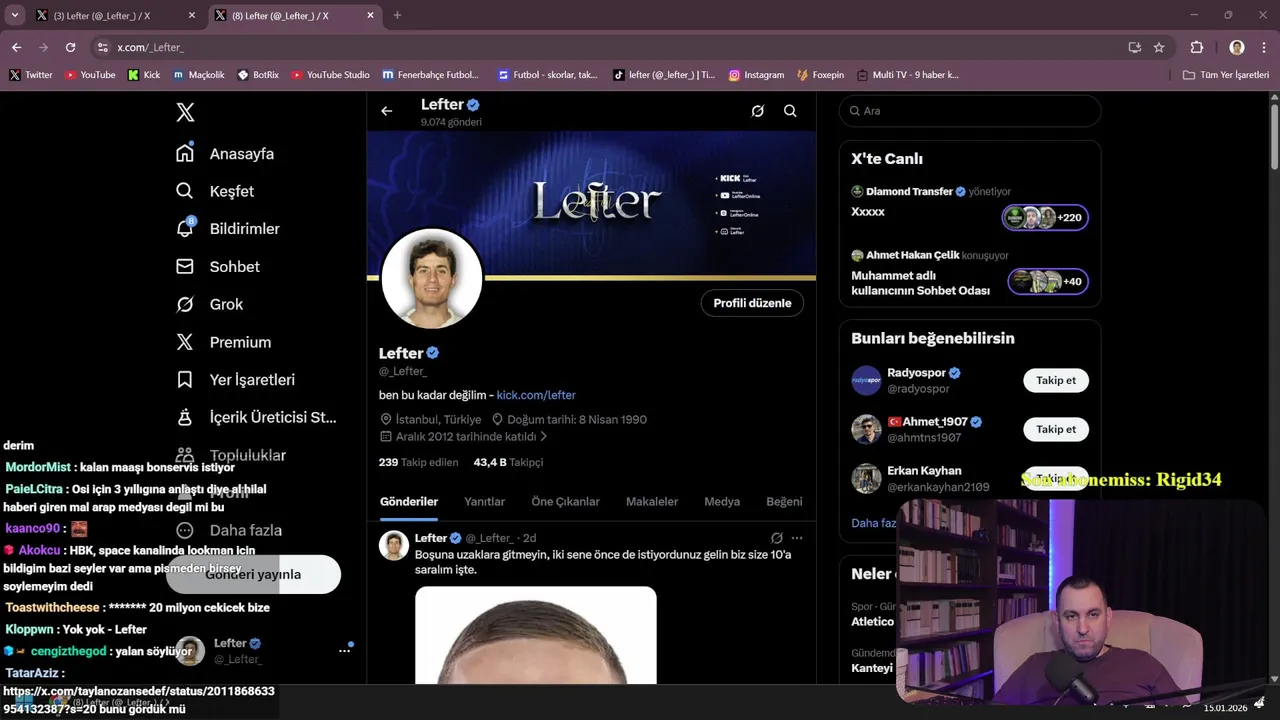
Task: Open the YouTube bookmark in bookmarks bar
Action: pos(90,75)
